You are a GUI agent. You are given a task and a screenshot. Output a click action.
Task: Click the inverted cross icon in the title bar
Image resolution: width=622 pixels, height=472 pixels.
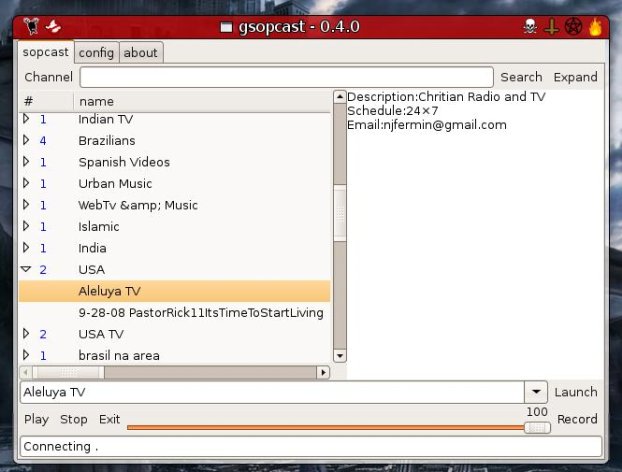pyautogui.click(x=551, y=27)
